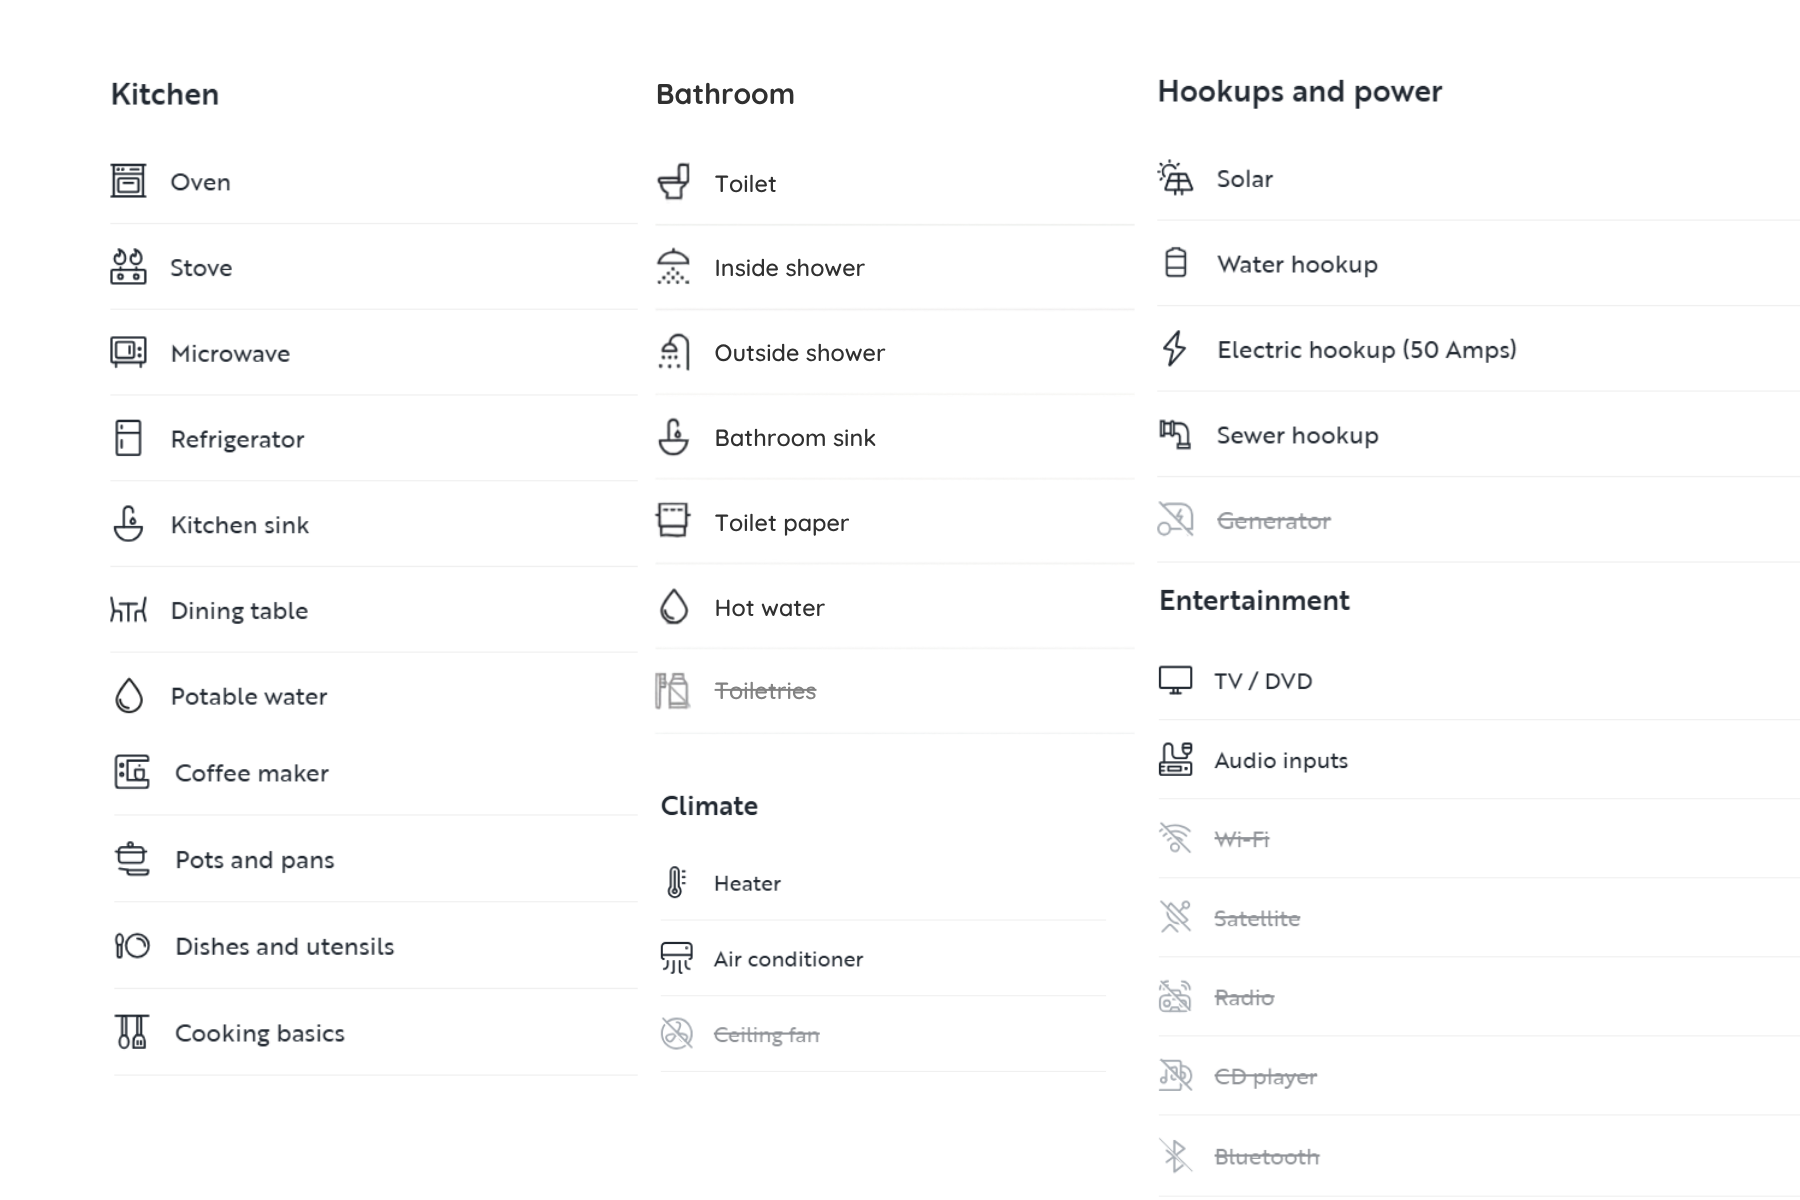This screenshot has width=1800, height=1200.
Task: Click the crossed-out Wi-Fi icon
Action: pos(1175,838)
